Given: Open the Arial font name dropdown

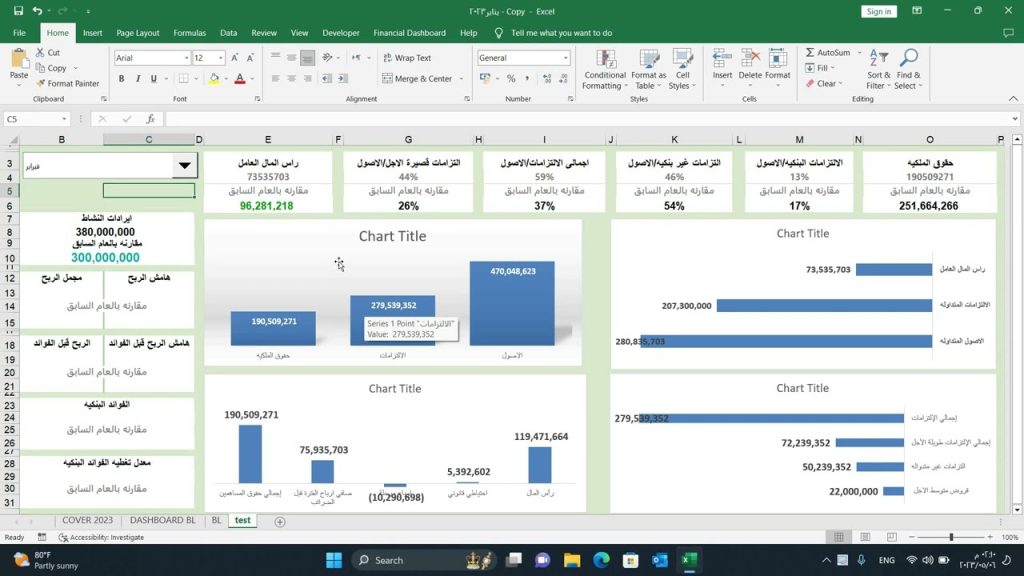Looking at the screenshot, I should coord(186,58).
